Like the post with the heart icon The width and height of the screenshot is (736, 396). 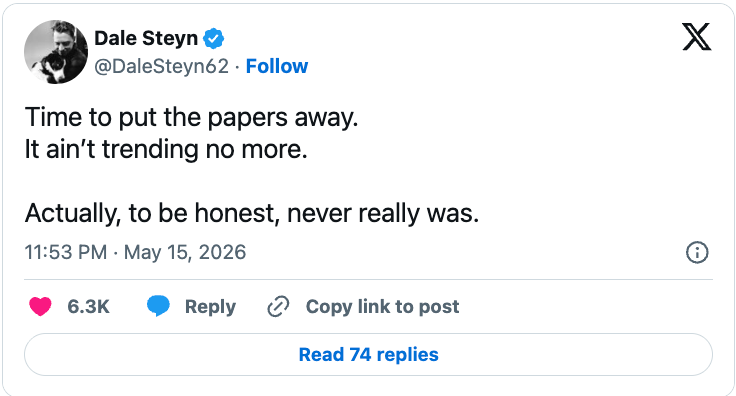click(40, 306)
